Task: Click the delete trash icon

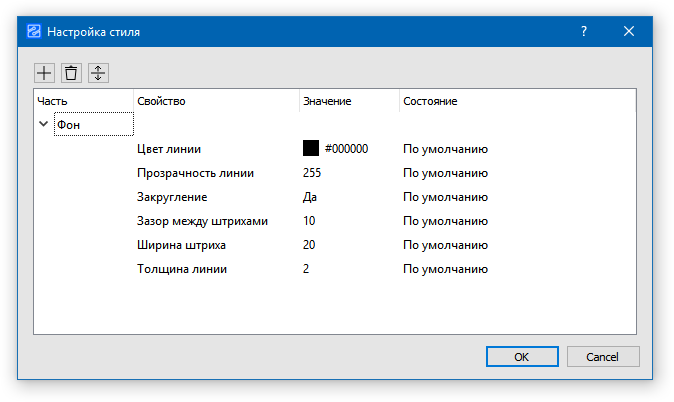Action: pyautogui.click(x=71, y=72)
